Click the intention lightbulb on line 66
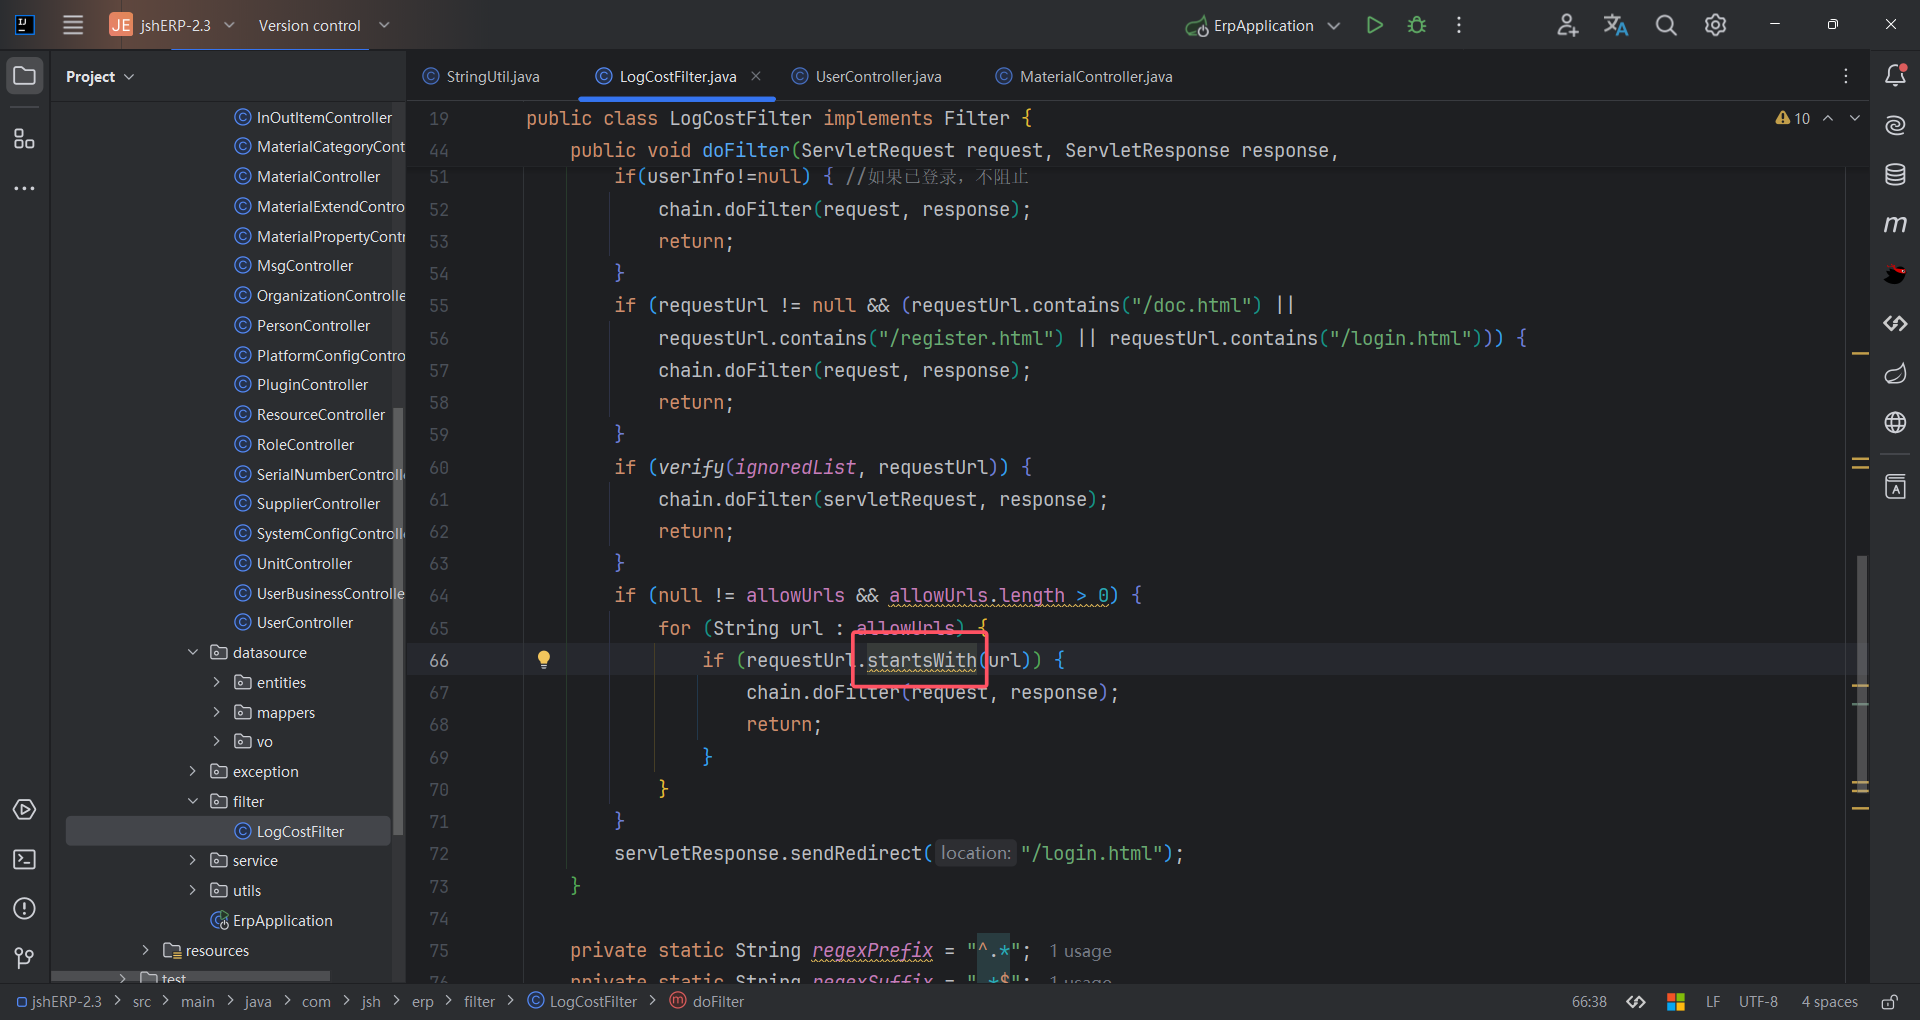The height and width of the screenshot is (1020, 1920). [x=543, y=659]
